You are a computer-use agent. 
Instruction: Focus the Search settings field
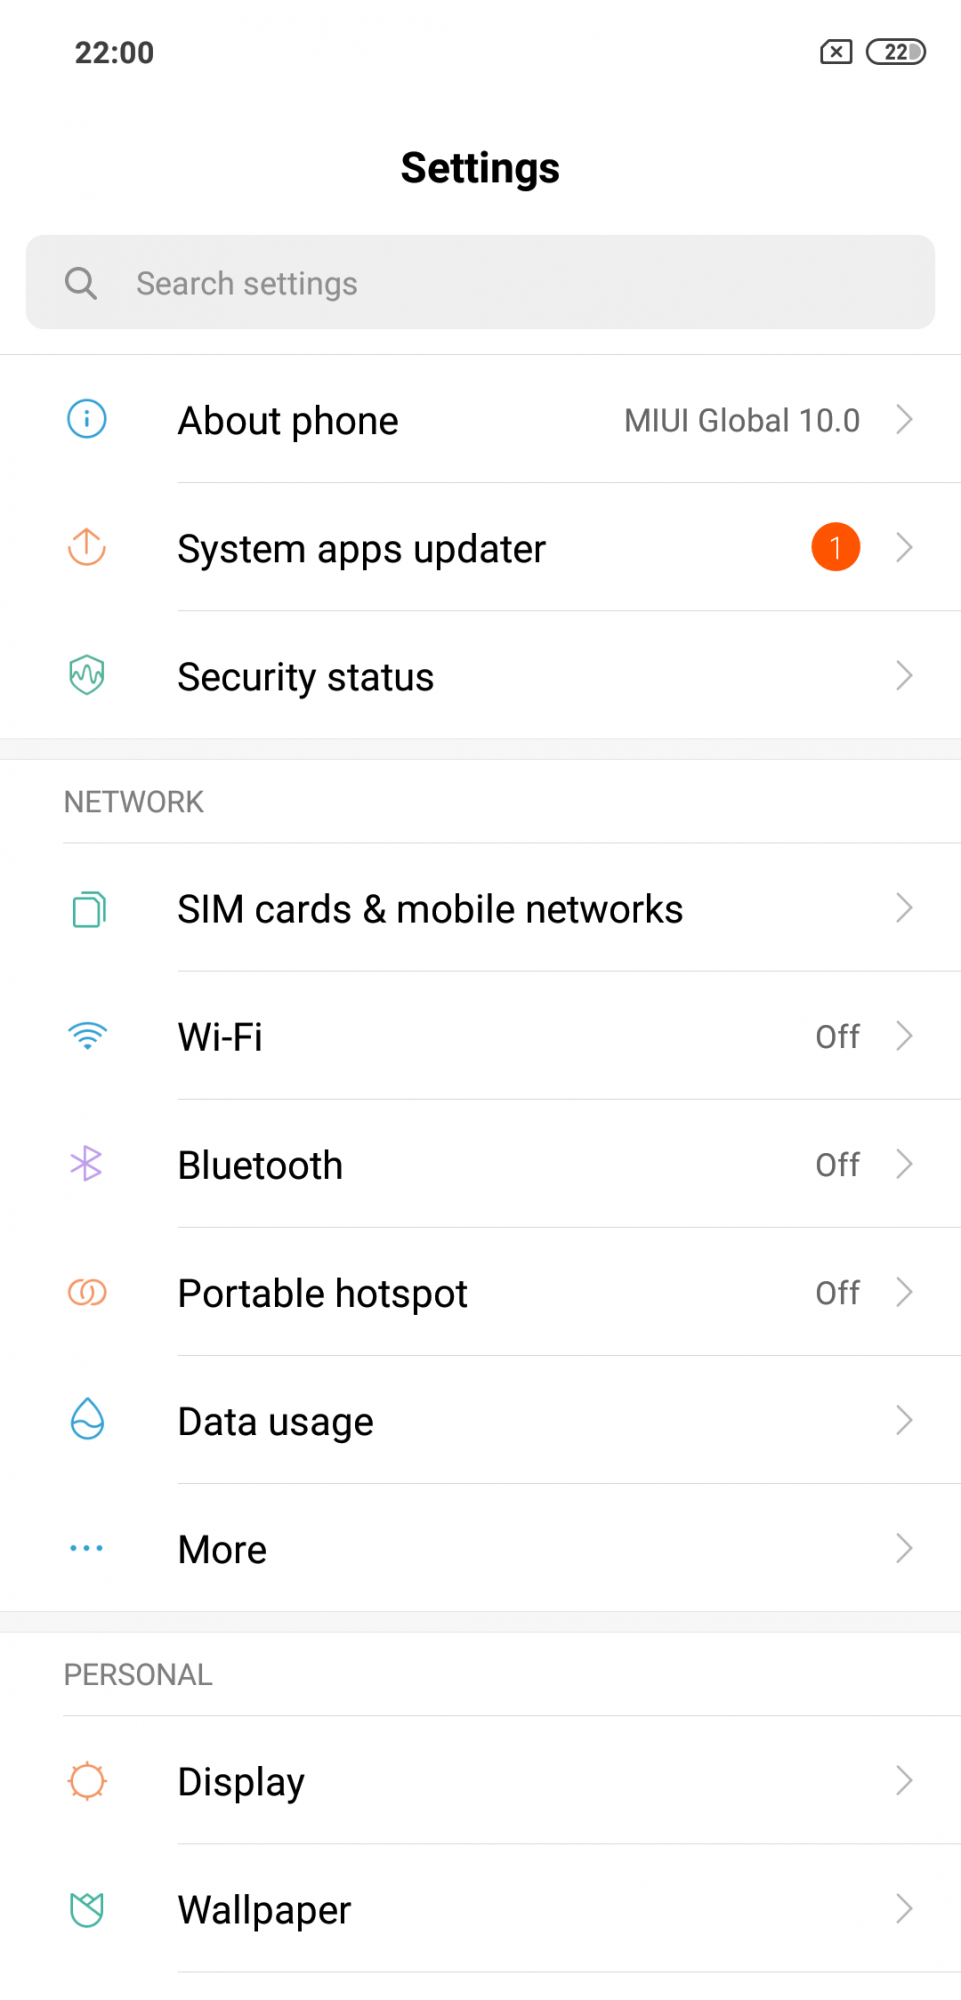(480, 283)
